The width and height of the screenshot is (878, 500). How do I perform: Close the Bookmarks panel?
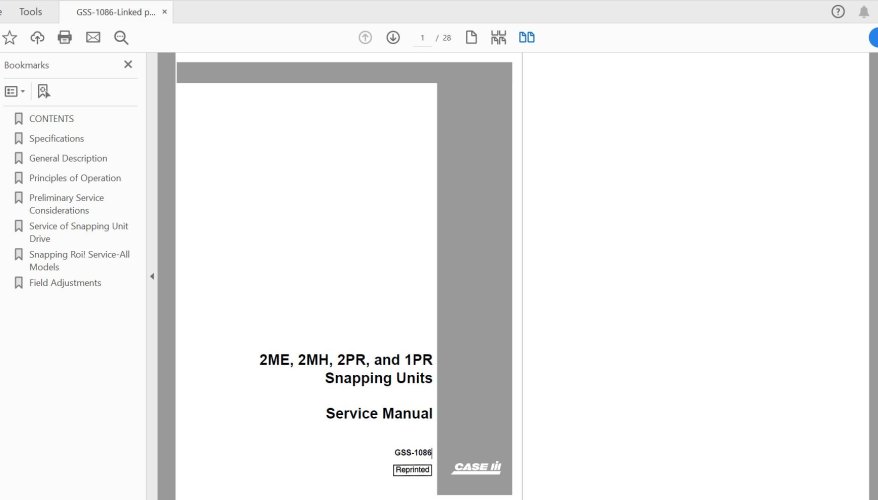tap(128, 64)
